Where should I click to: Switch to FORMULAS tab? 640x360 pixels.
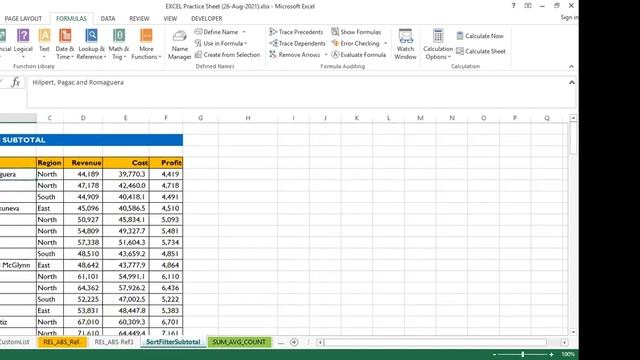pyautogui.click(x=71, y=19)
